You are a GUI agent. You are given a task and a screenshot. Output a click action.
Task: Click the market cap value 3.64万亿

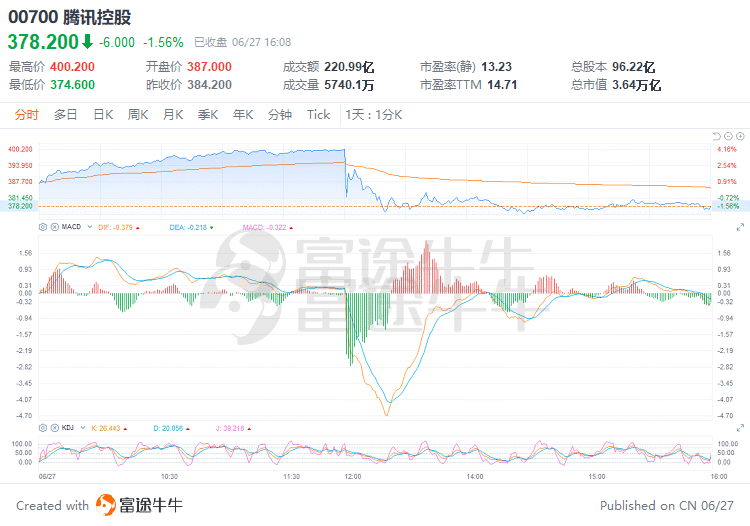point(637,85)
